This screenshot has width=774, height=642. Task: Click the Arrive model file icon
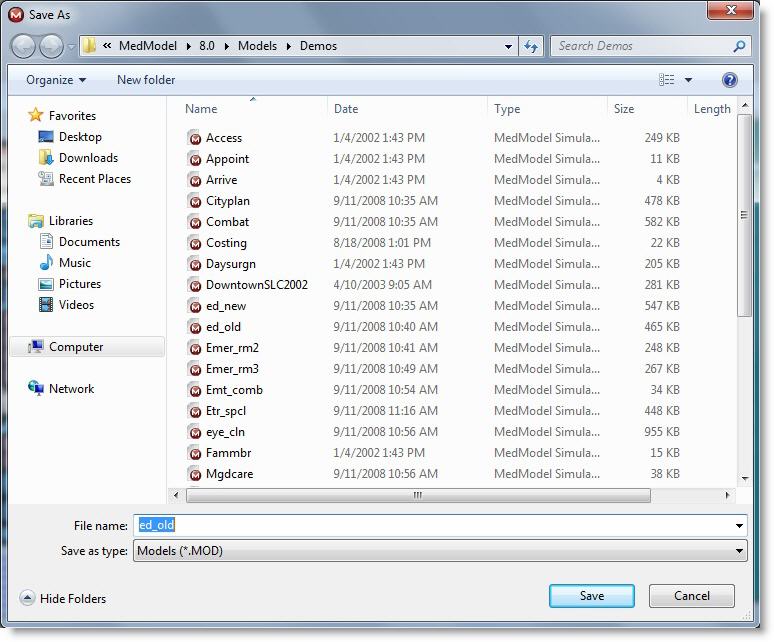(195, 180)
